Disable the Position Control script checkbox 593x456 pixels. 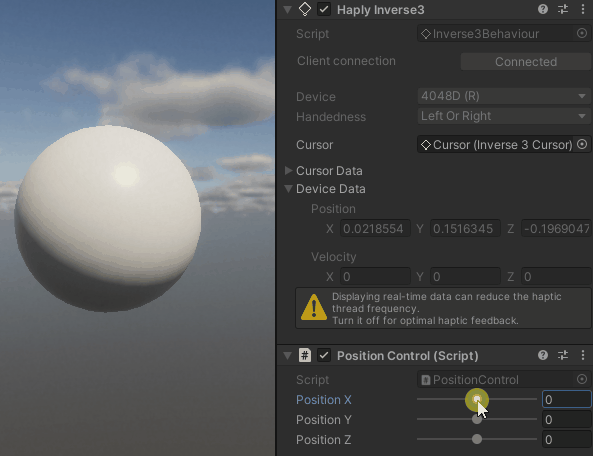point(324,355)
